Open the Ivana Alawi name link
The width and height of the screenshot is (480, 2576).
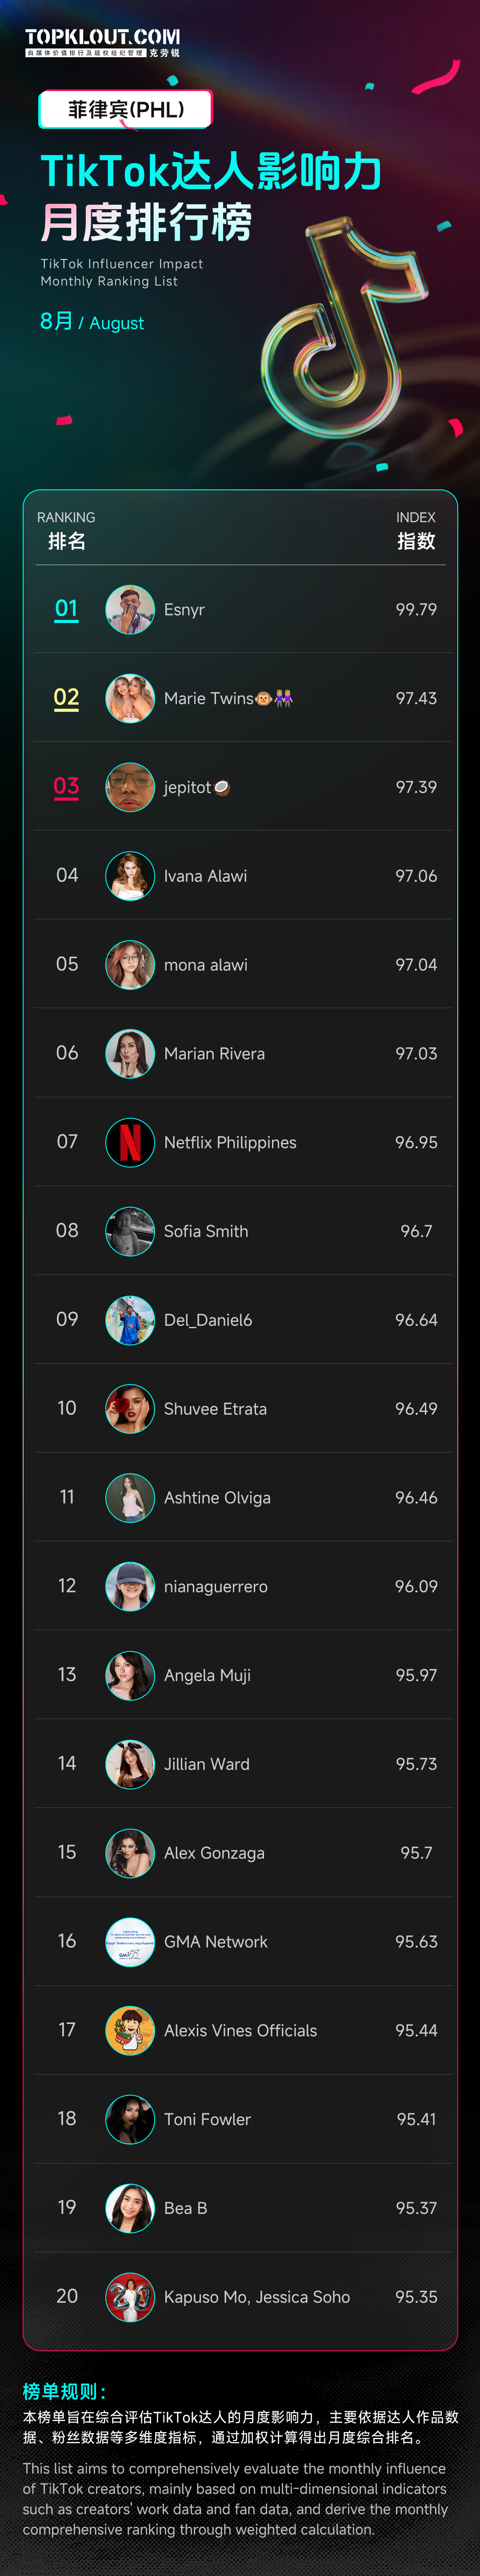[205, 876]
